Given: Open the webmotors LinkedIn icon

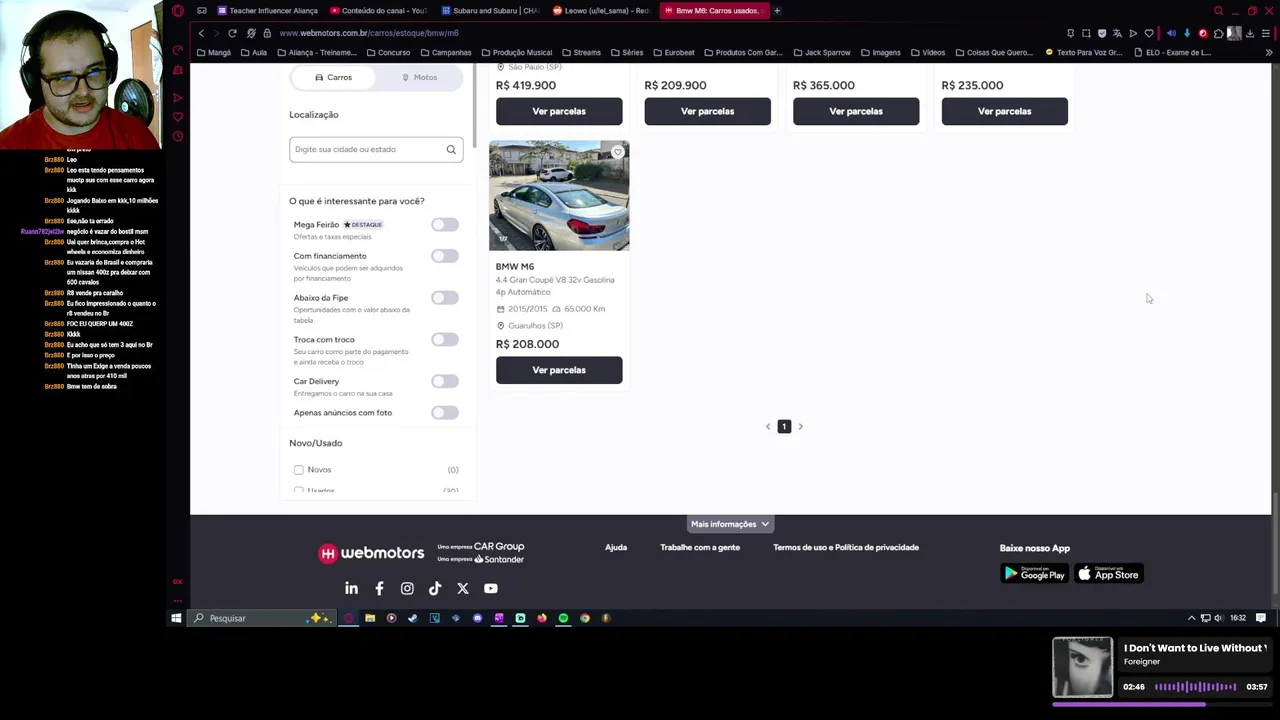Looking at the screenshot, I should [x=351, y=589].
